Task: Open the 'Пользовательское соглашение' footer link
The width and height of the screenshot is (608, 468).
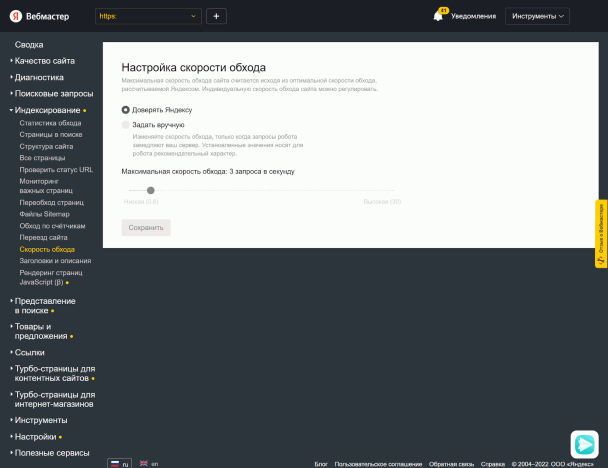Action: point(378,464)
